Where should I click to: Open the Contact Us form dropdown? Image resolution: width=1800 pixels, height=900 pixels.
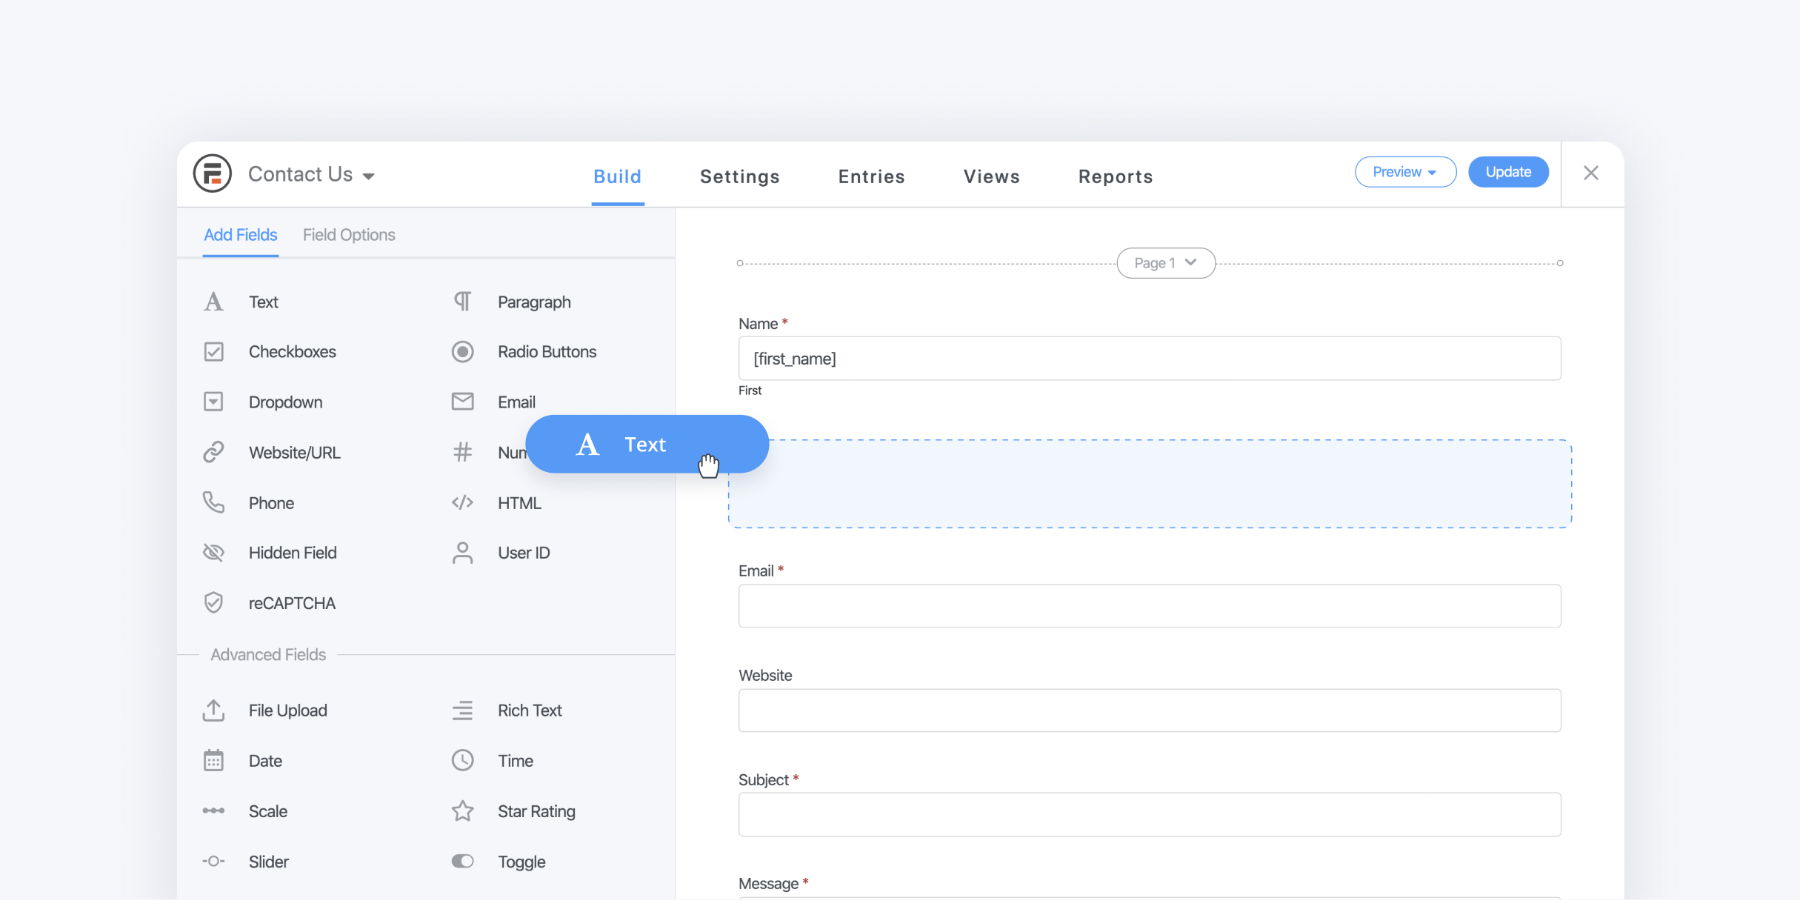click(x=311, y=175)
